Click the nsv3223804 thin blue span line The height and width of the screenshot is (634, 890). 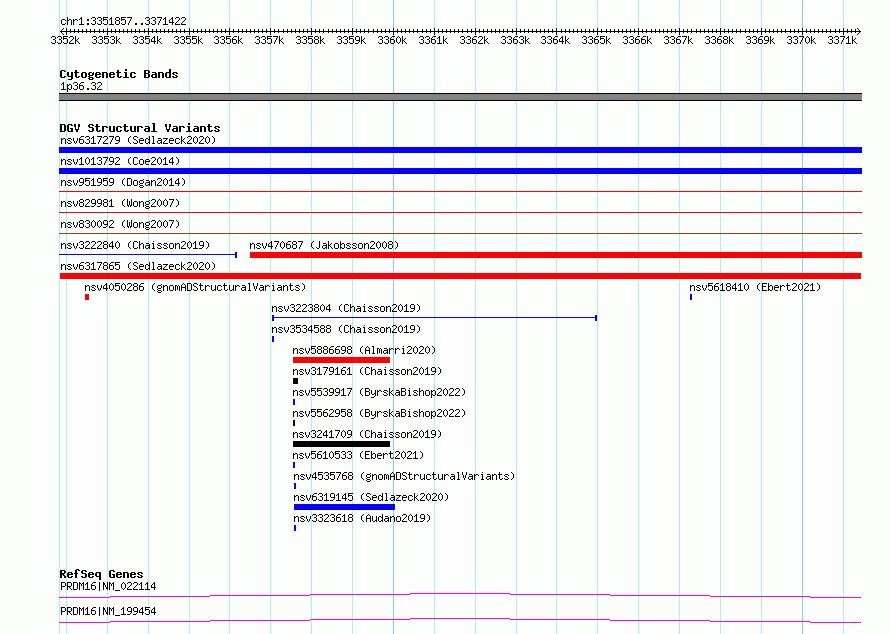[434, 318]
